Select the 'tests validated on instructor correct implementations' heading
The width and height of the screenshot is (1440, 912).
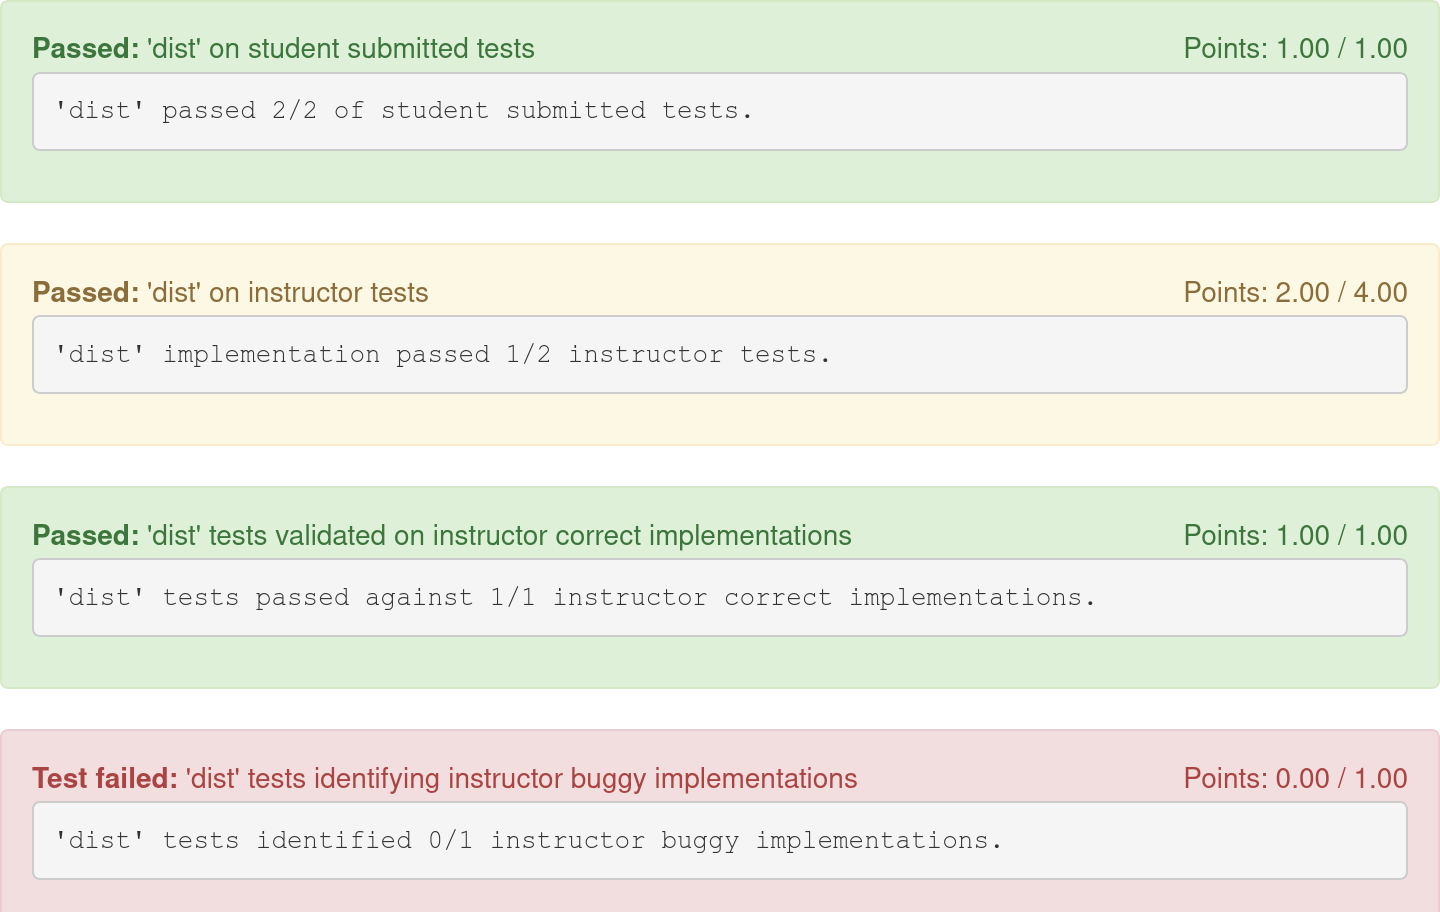499,536
